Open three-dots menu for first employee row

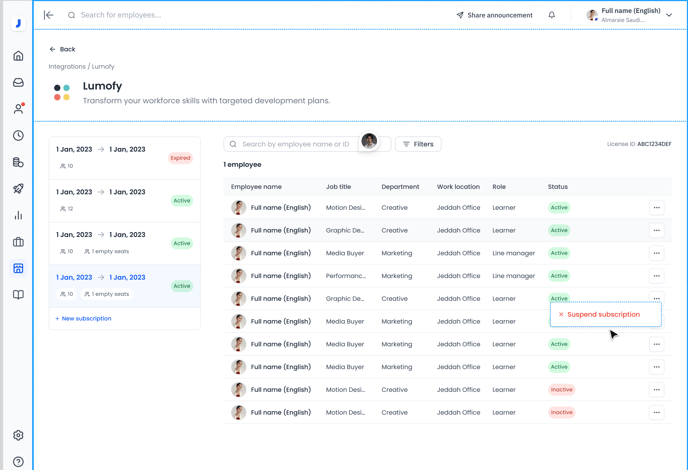[656, 208]
